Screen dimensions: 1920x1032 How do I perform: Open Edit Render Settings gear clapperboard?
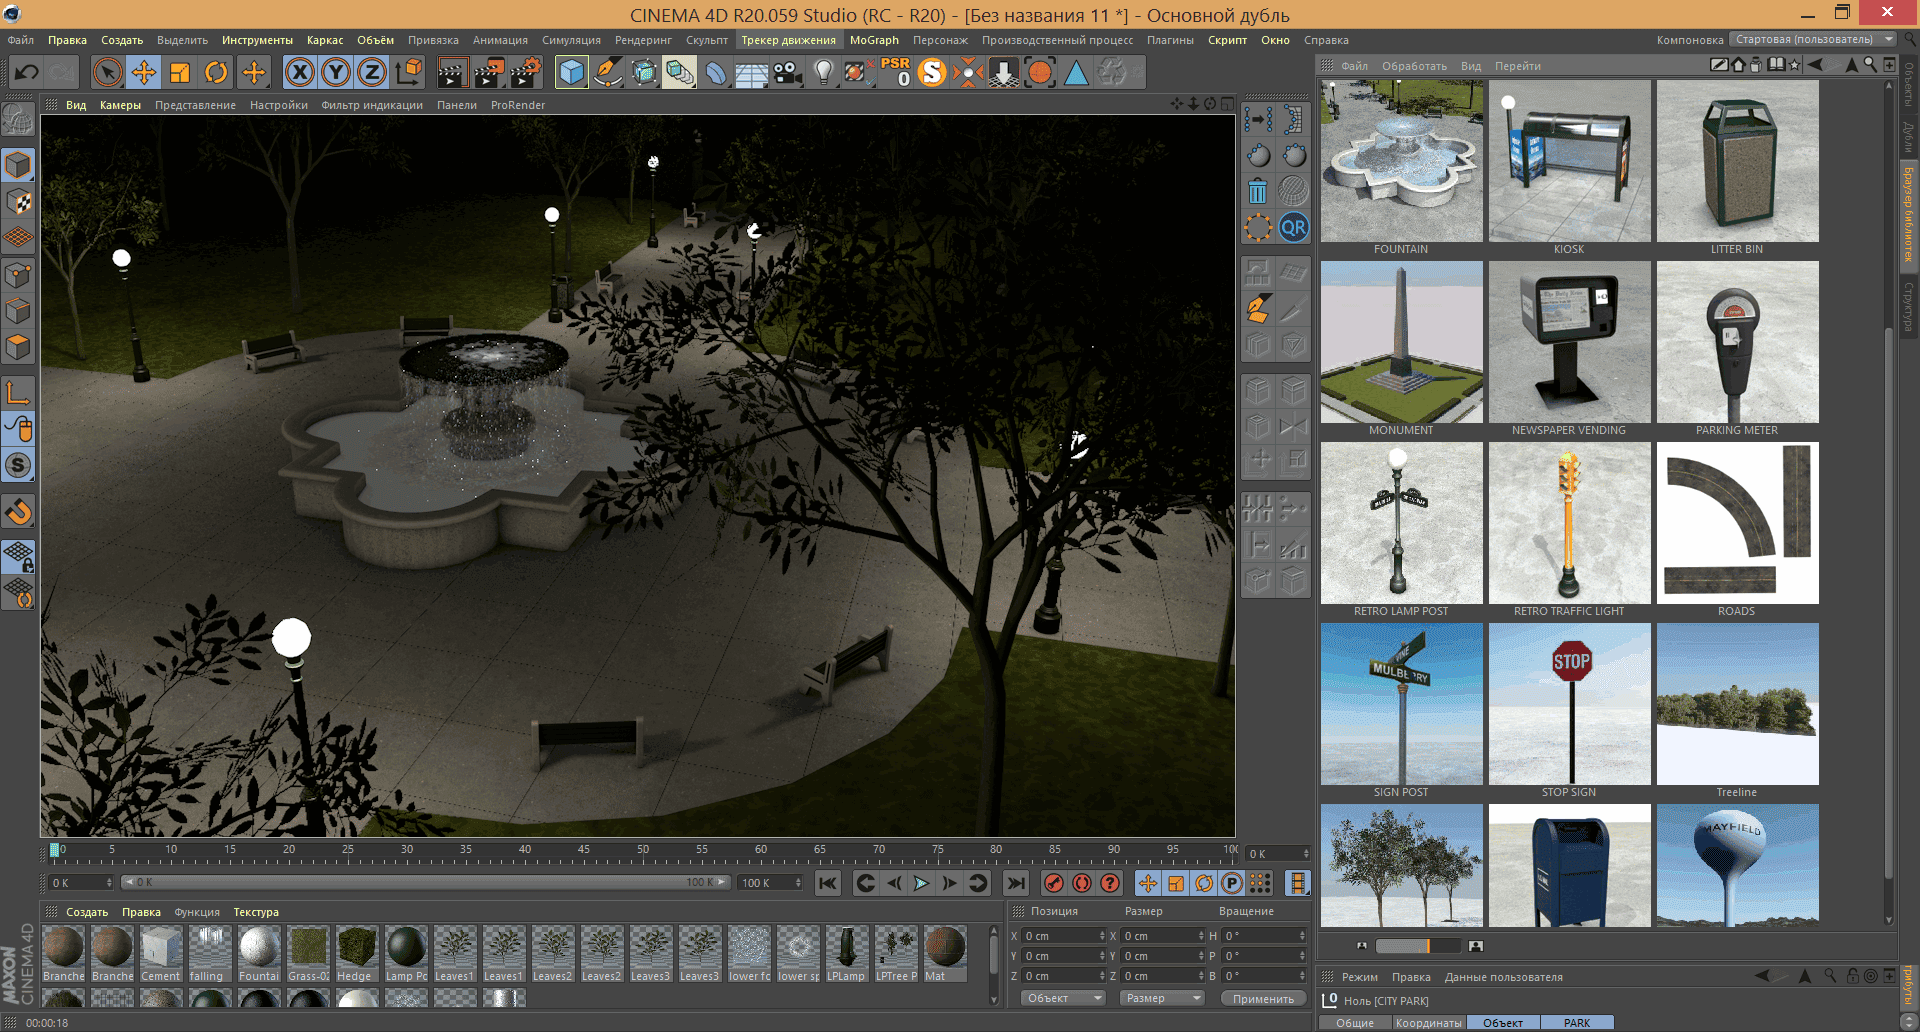click(526, 72)
